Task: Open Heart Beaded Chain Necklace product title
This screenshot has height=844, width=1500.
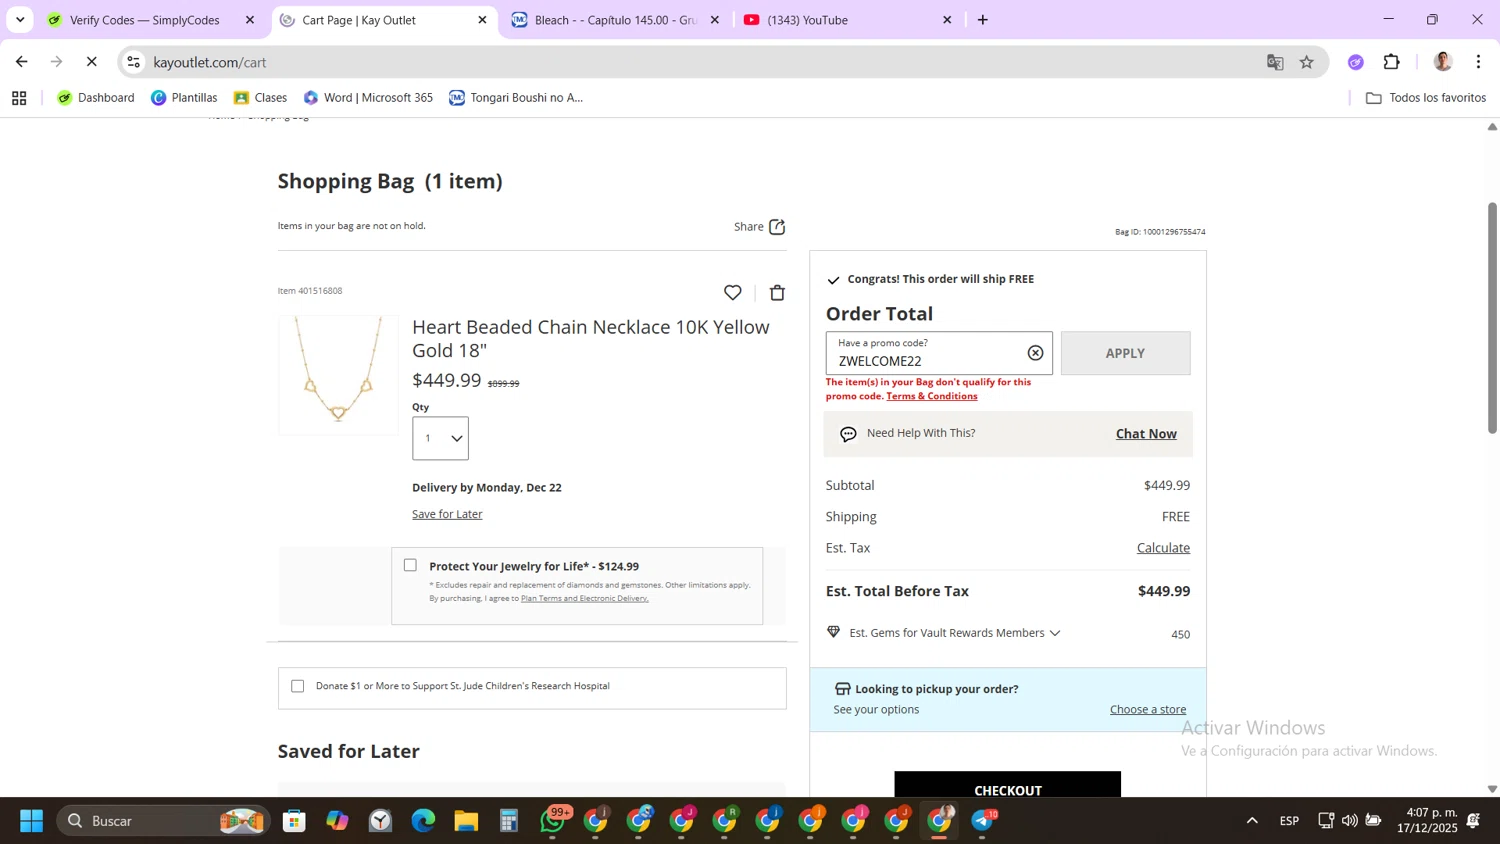Action: (x=591, y=338)
